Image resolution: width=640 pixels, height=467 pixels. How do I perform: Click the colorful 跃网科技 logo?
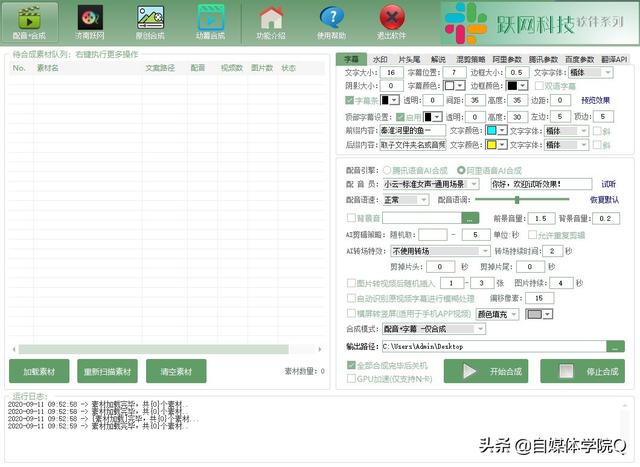[x=465, y=24]
